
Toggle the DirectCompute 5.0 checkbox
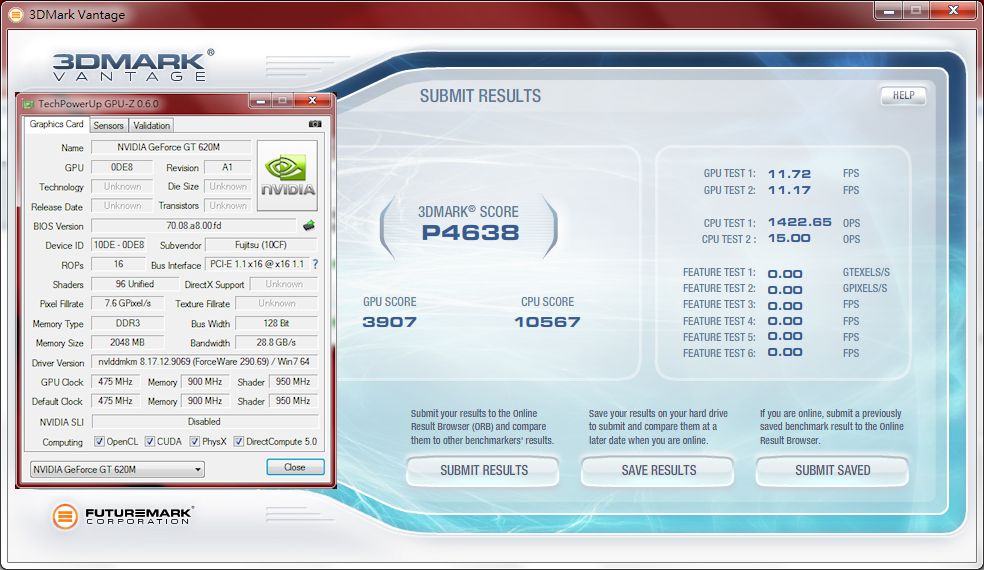239,441
